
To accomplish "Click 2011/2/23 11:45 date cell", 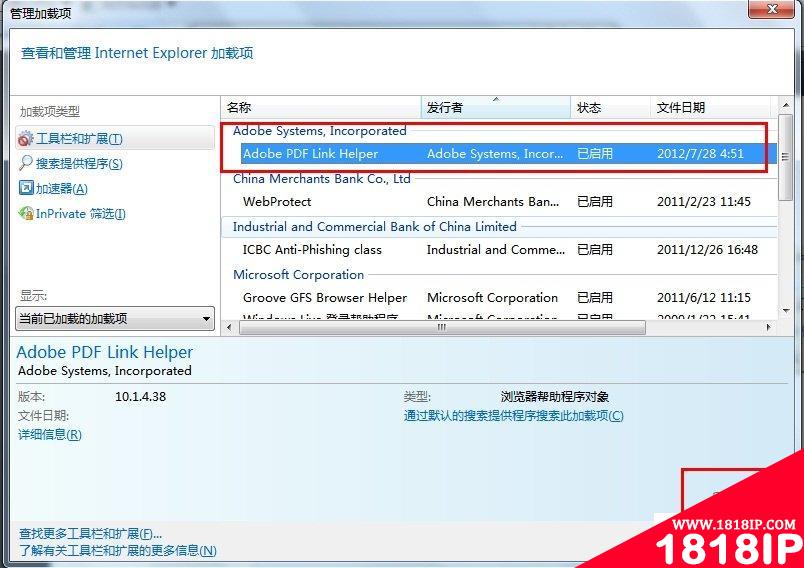I will 704,201.
